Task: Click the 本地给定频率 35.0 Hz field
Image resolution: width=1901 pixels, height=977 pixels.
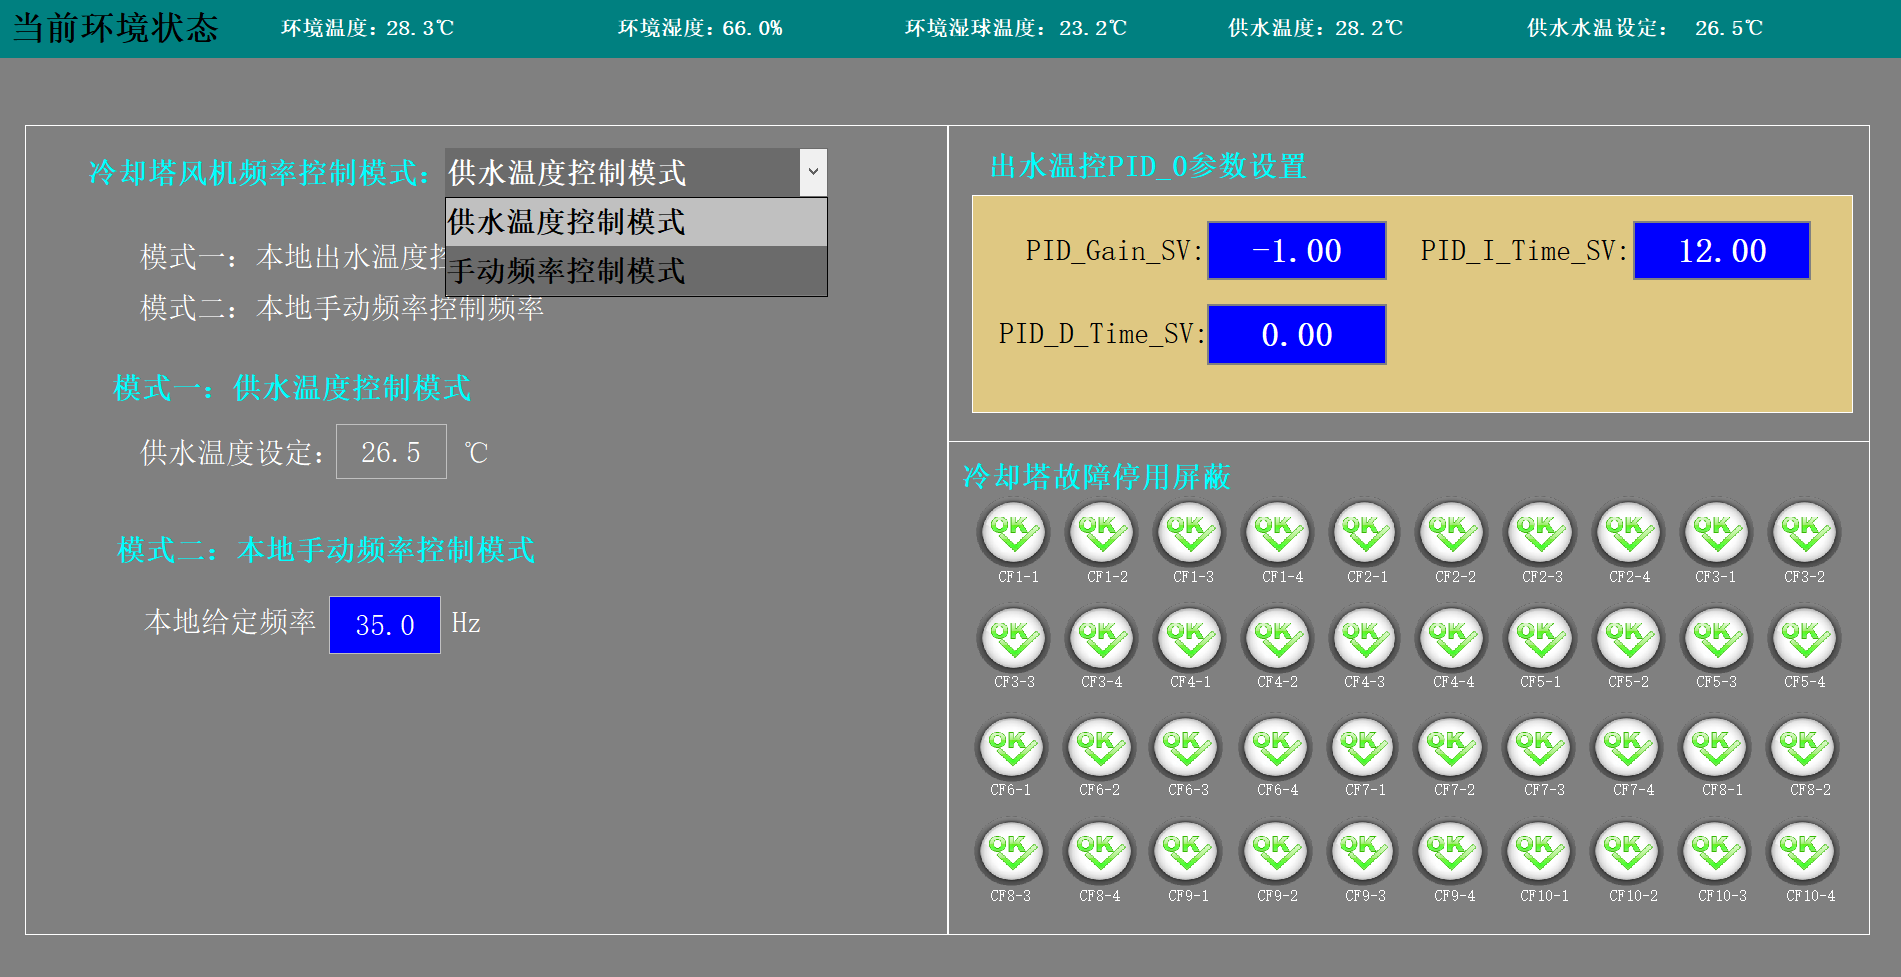Action: pyautogui.click(x=385, y=625)
